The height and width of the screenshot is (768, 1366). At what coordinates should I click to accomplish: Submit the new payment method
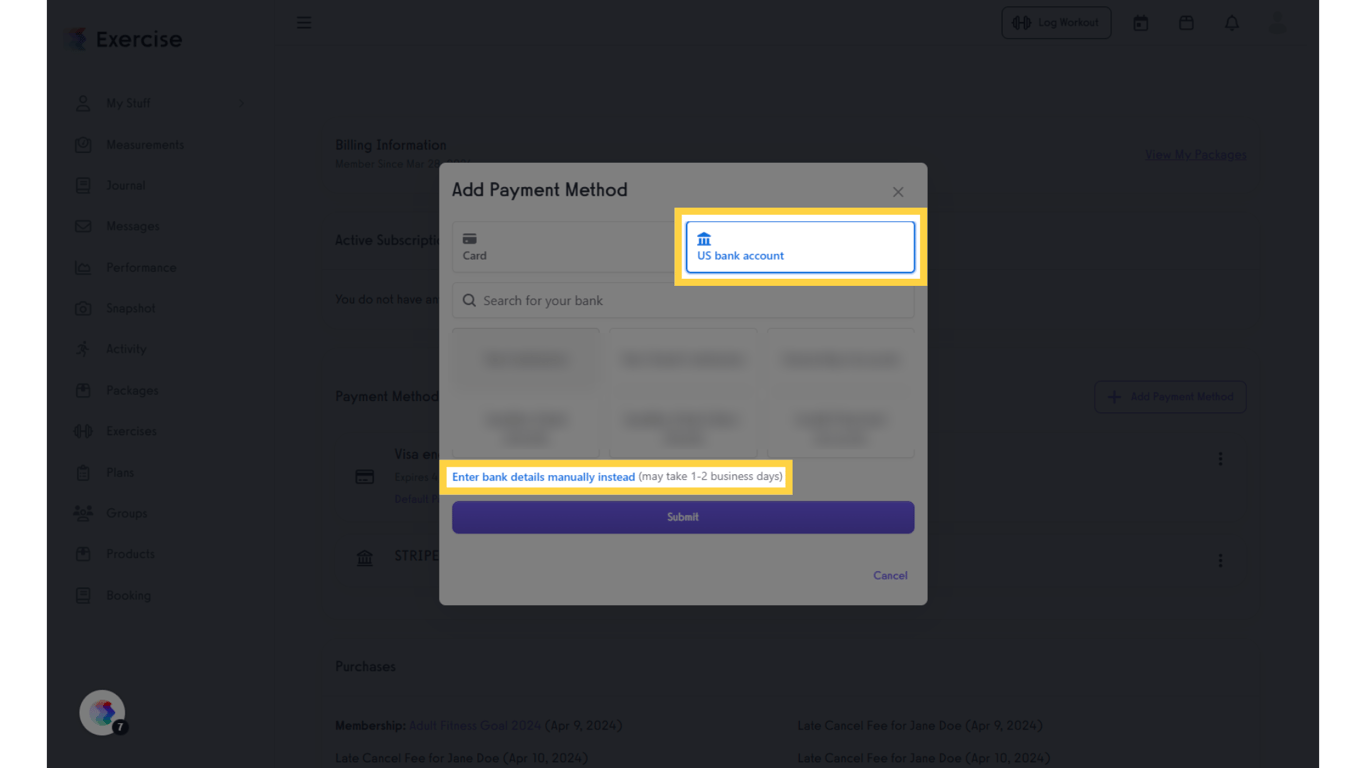[x=683, y=517]
